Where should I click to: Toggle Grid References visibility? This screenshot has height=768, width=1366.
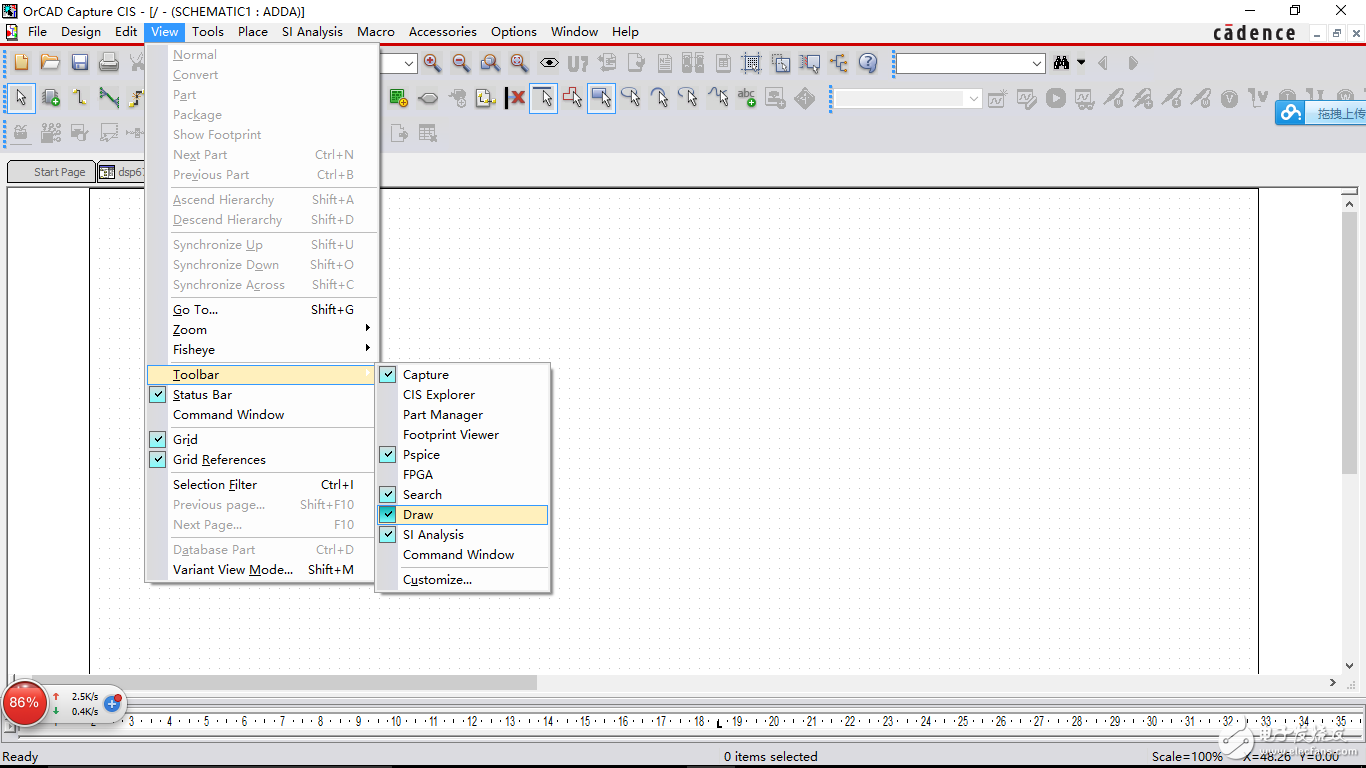(x=158, y=460)
